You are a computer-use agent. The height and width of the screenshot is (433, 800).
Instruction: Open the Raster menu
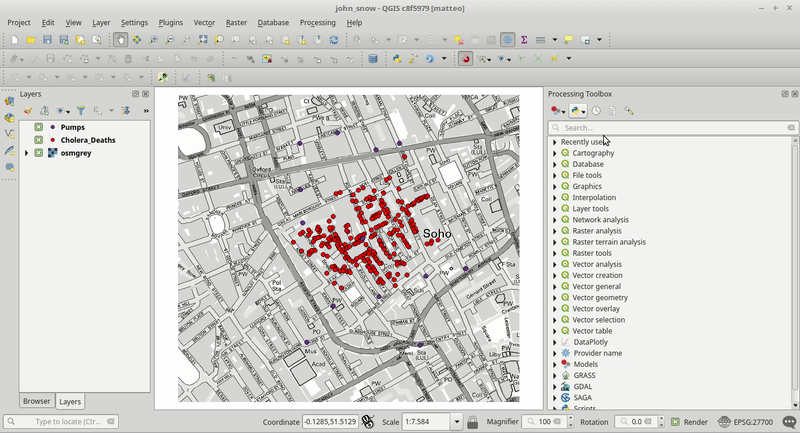tap(236, 22)
